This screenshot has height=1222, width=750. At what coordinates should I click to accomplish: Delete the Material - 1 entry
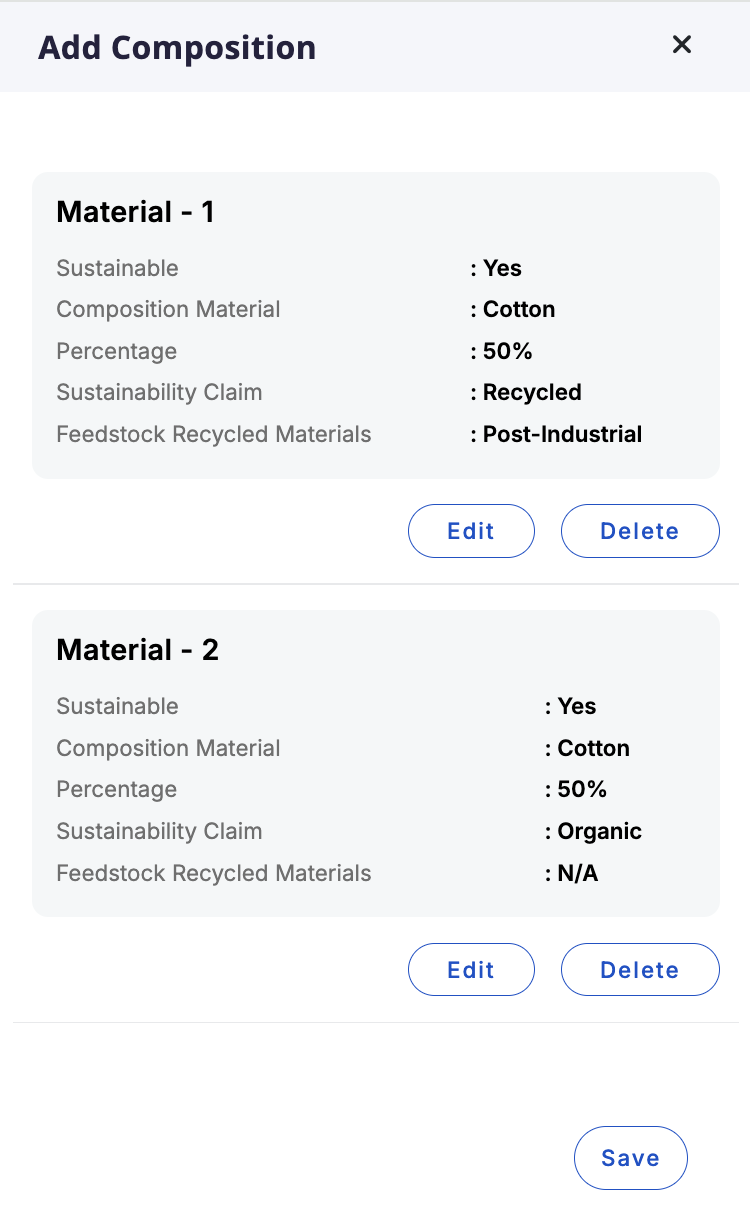pyautogui.click(x=640, y=531)
